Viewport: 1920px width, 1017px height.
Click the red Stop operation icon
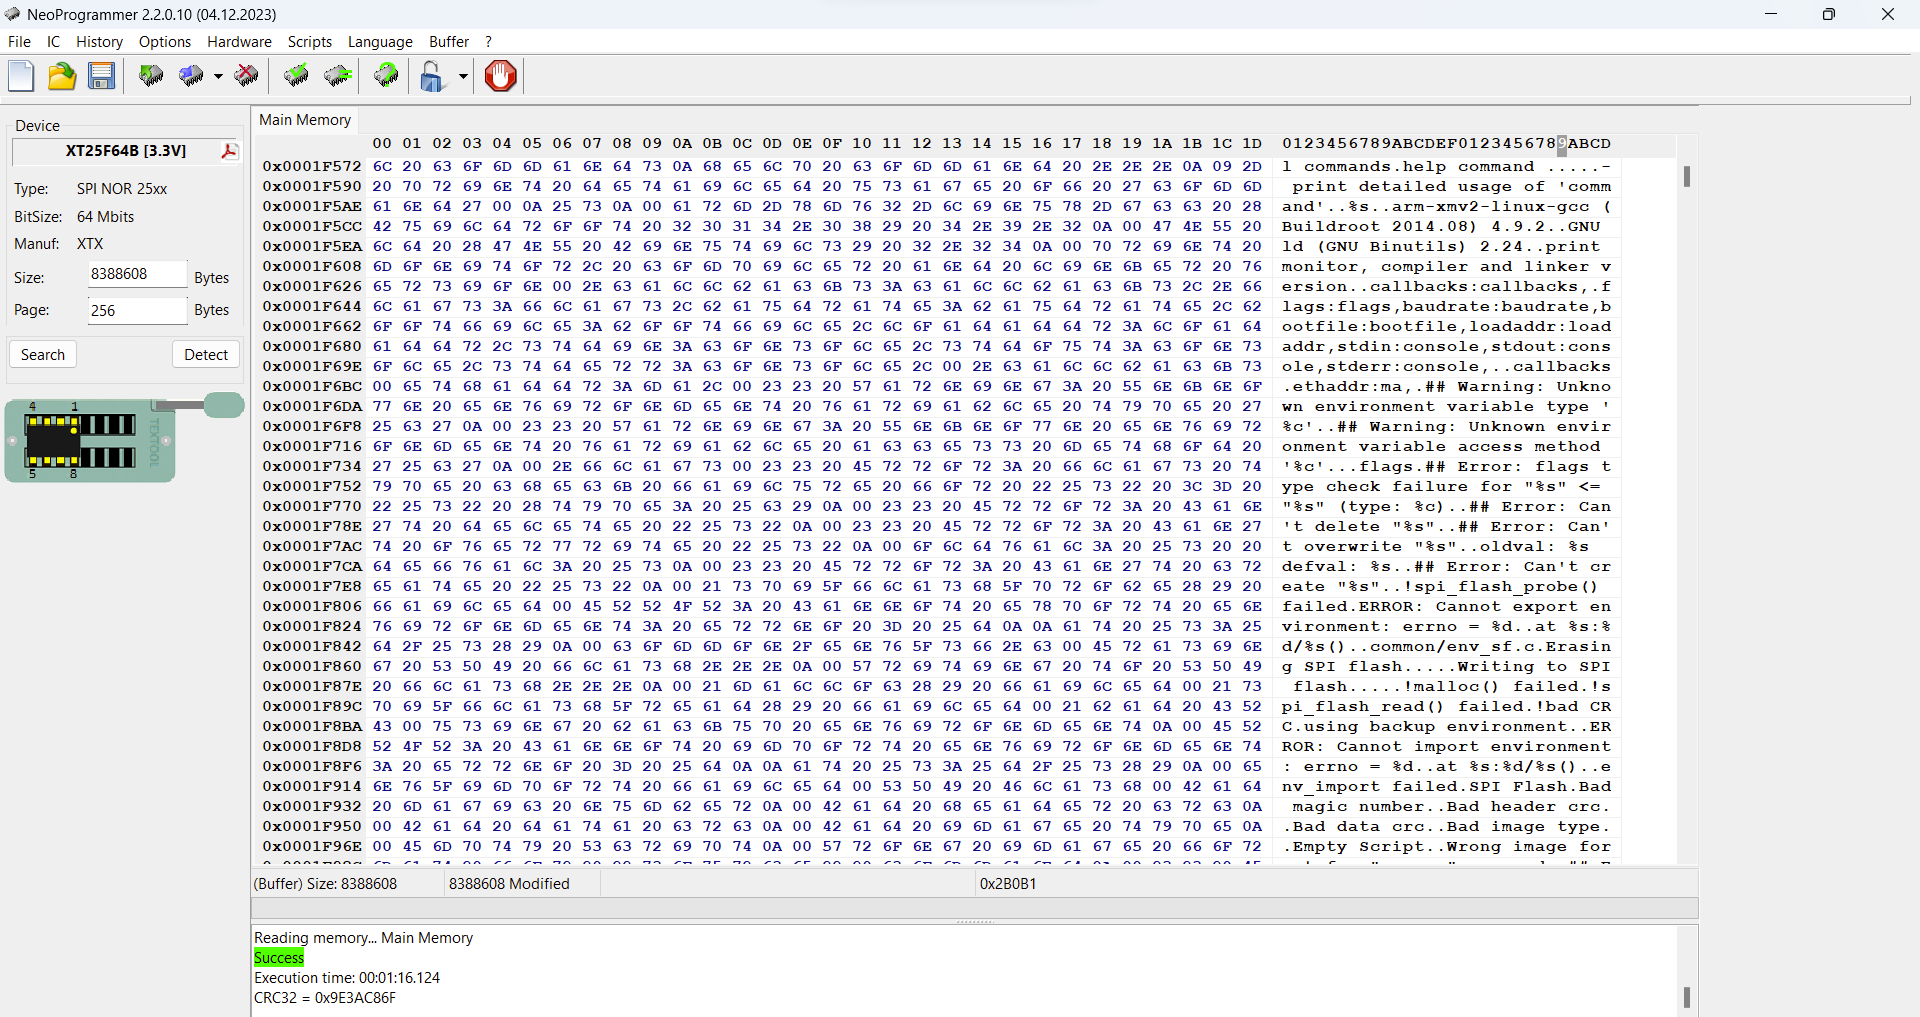[x=500, y=76]
